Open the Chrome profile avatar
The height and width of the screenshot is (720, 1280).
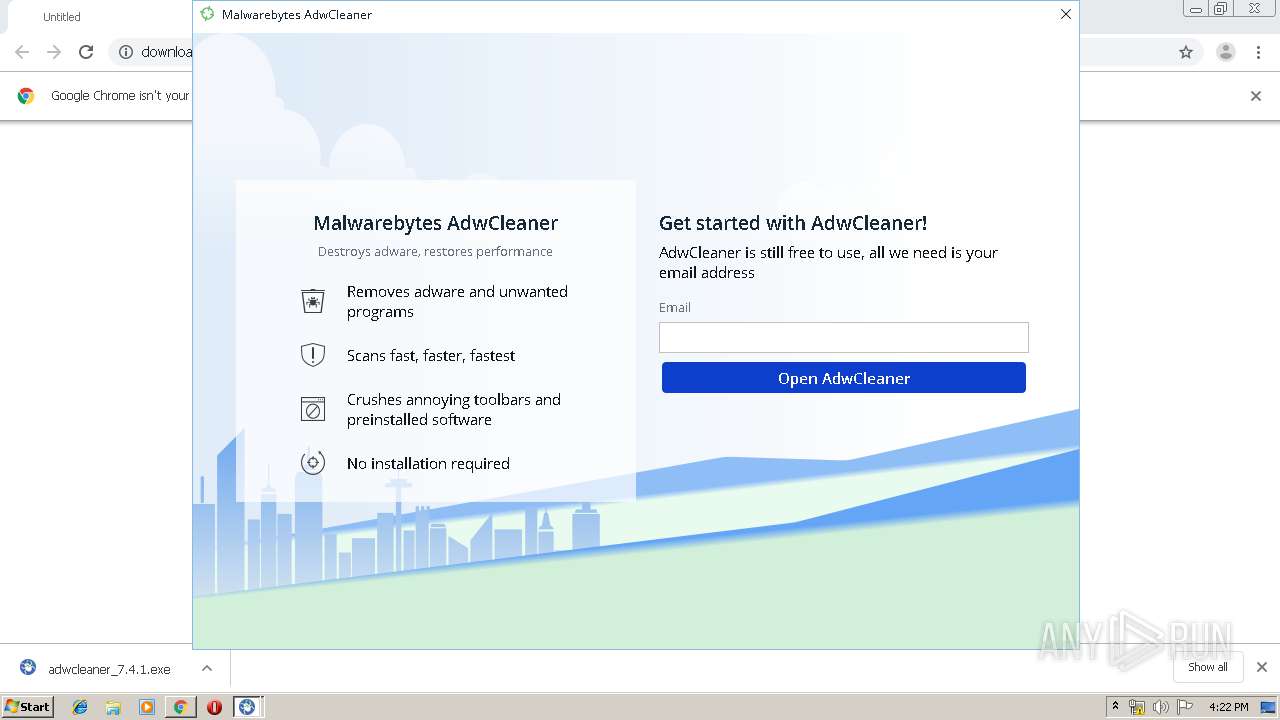[x=1226, y=52]
